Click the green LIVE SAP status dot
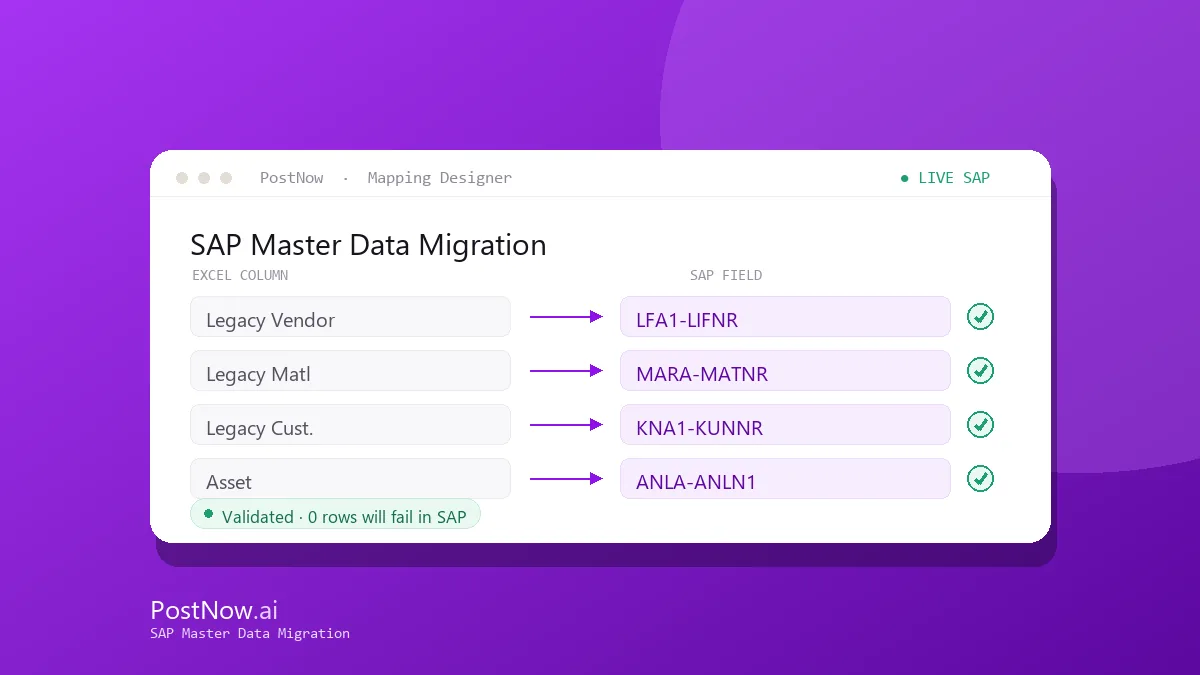This screenshot has height=675, width=1200. point(905,178)
